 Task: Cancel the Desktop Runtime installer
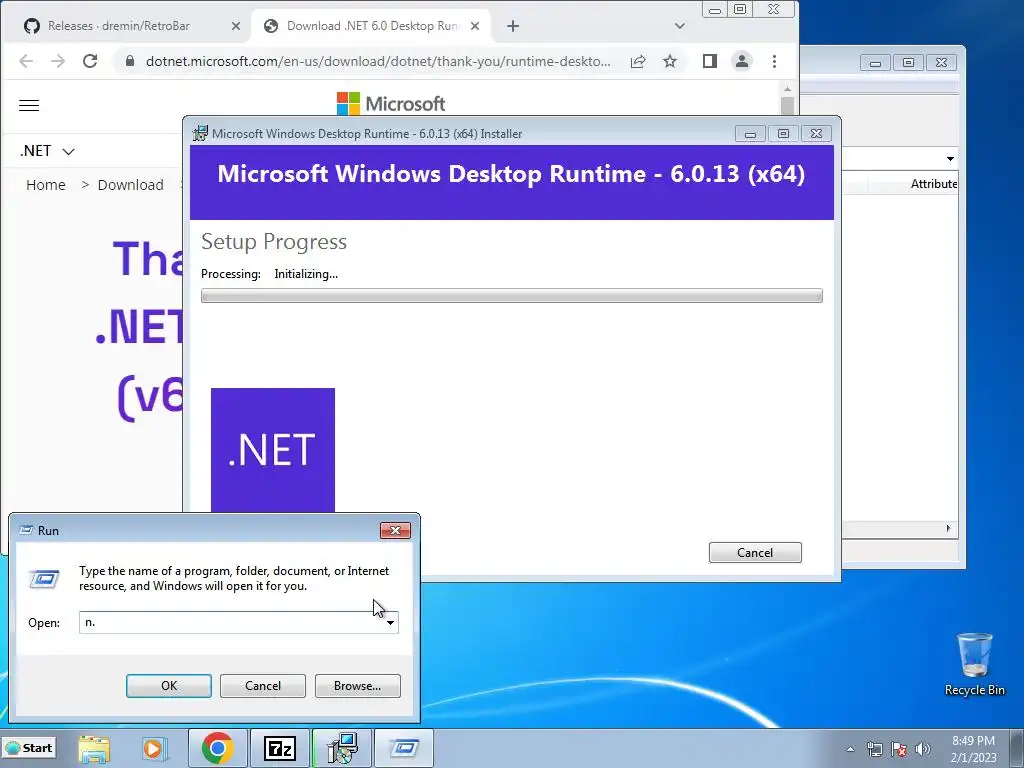click(755, 552)
